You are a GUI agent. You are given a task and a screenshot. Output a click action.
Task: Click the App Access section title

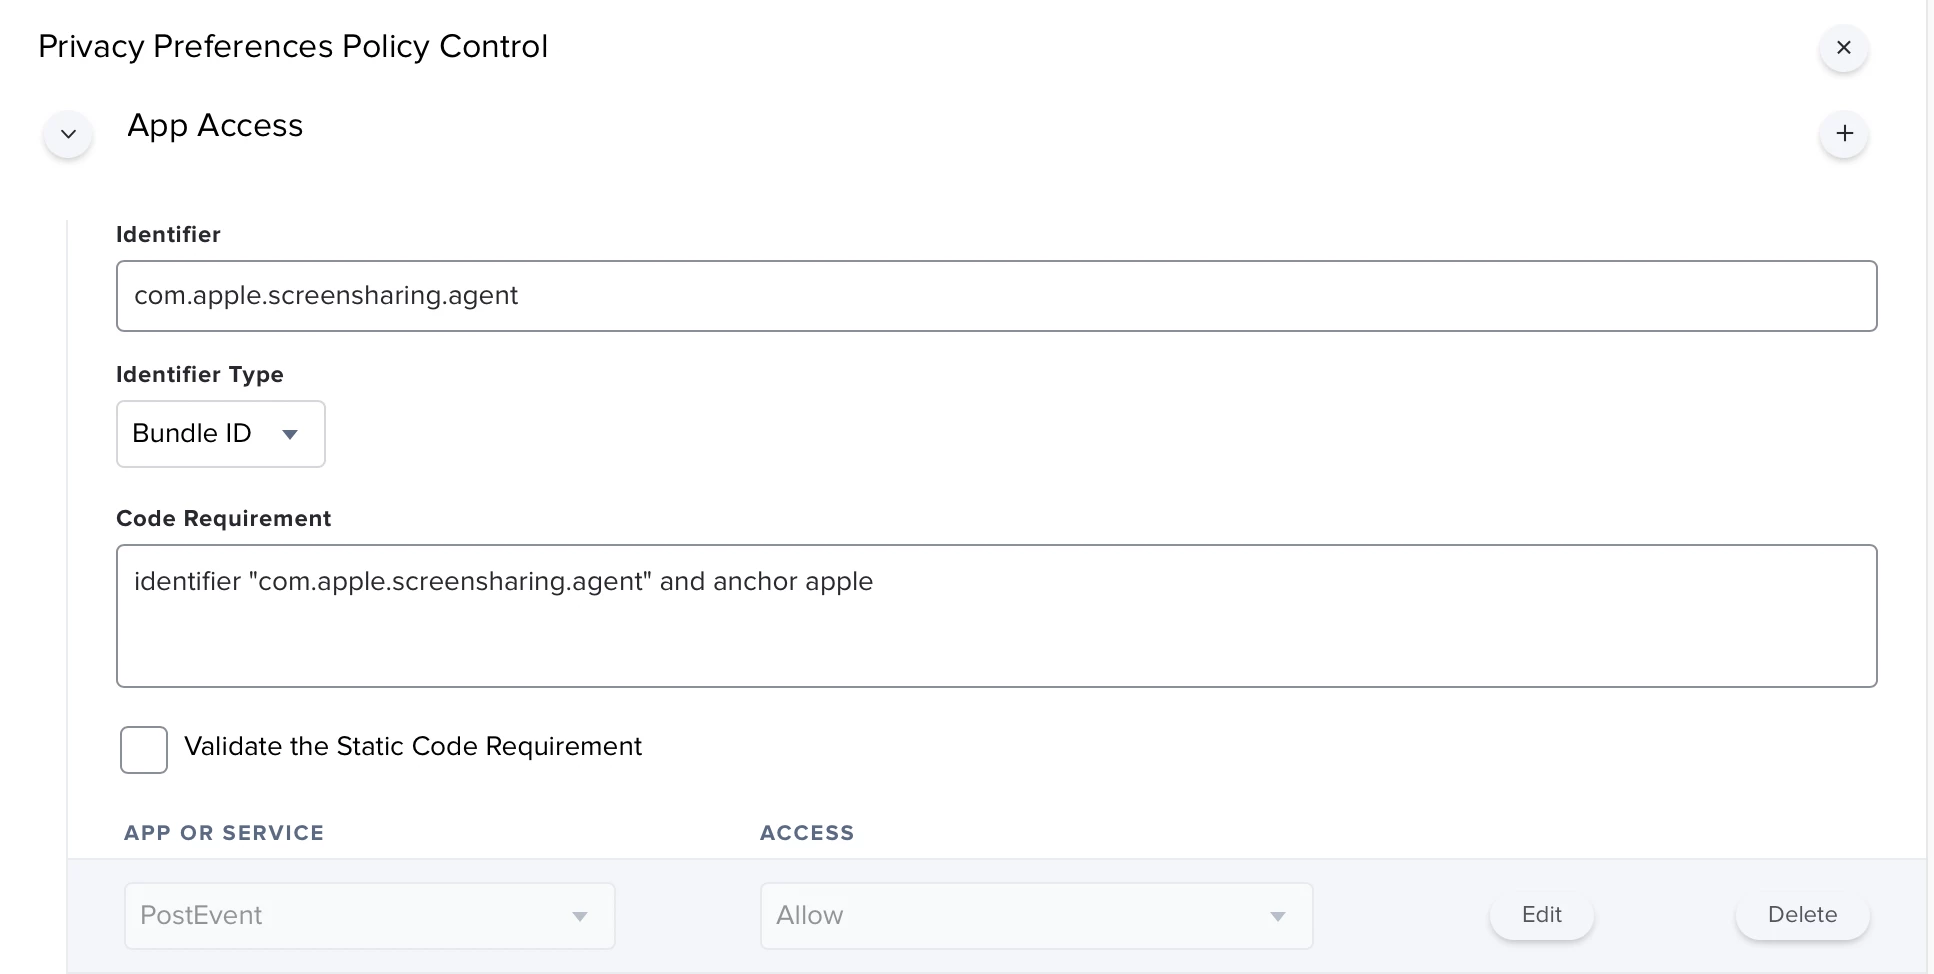click(215, 126)
